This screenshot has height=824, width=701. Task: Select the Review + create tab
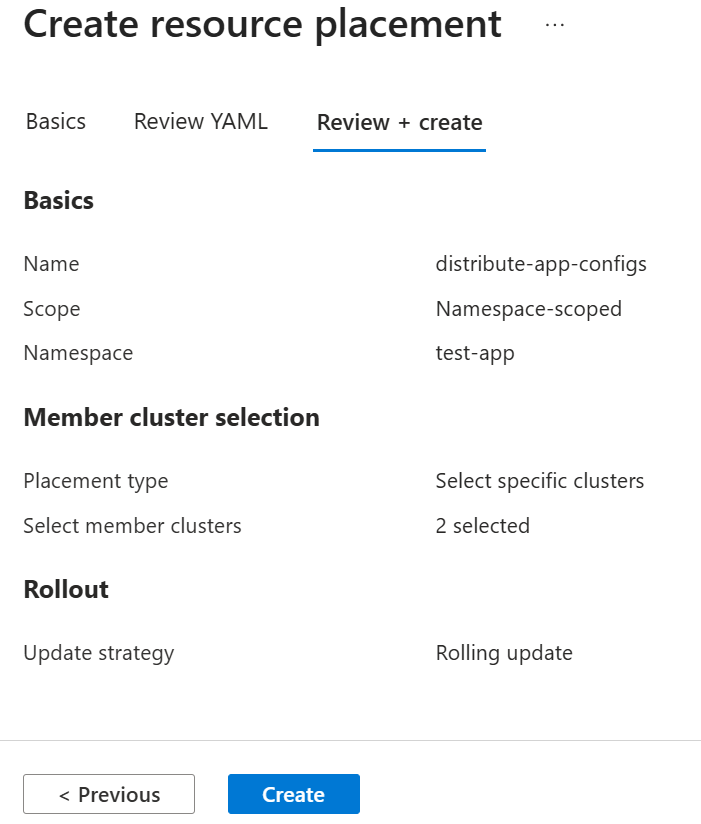pyautogui.click(x=399, y=122)
